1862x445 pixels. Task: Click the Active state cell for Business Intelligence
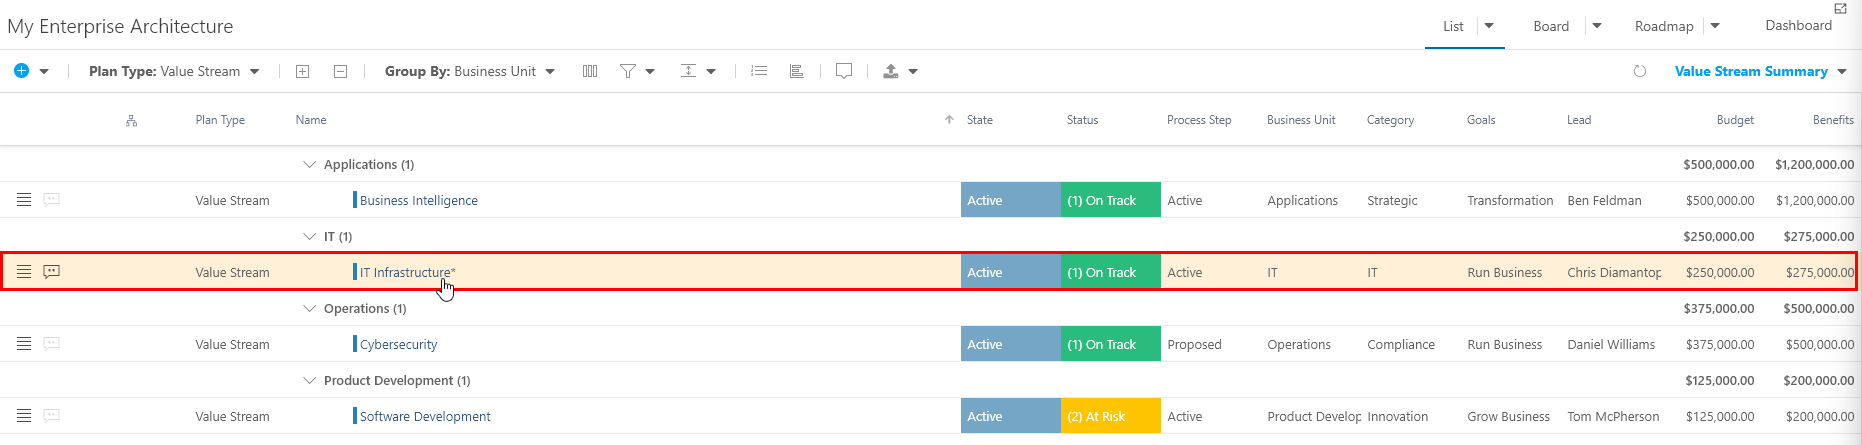pyautogui.click(x=1011, y=200)
